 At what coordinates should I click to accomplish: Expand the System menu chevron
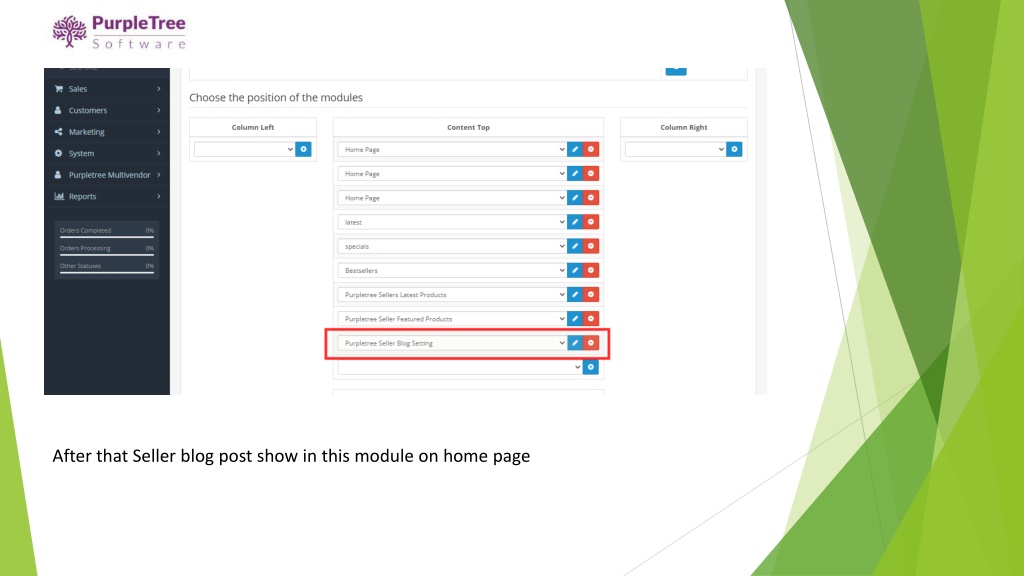pos(158,153)
